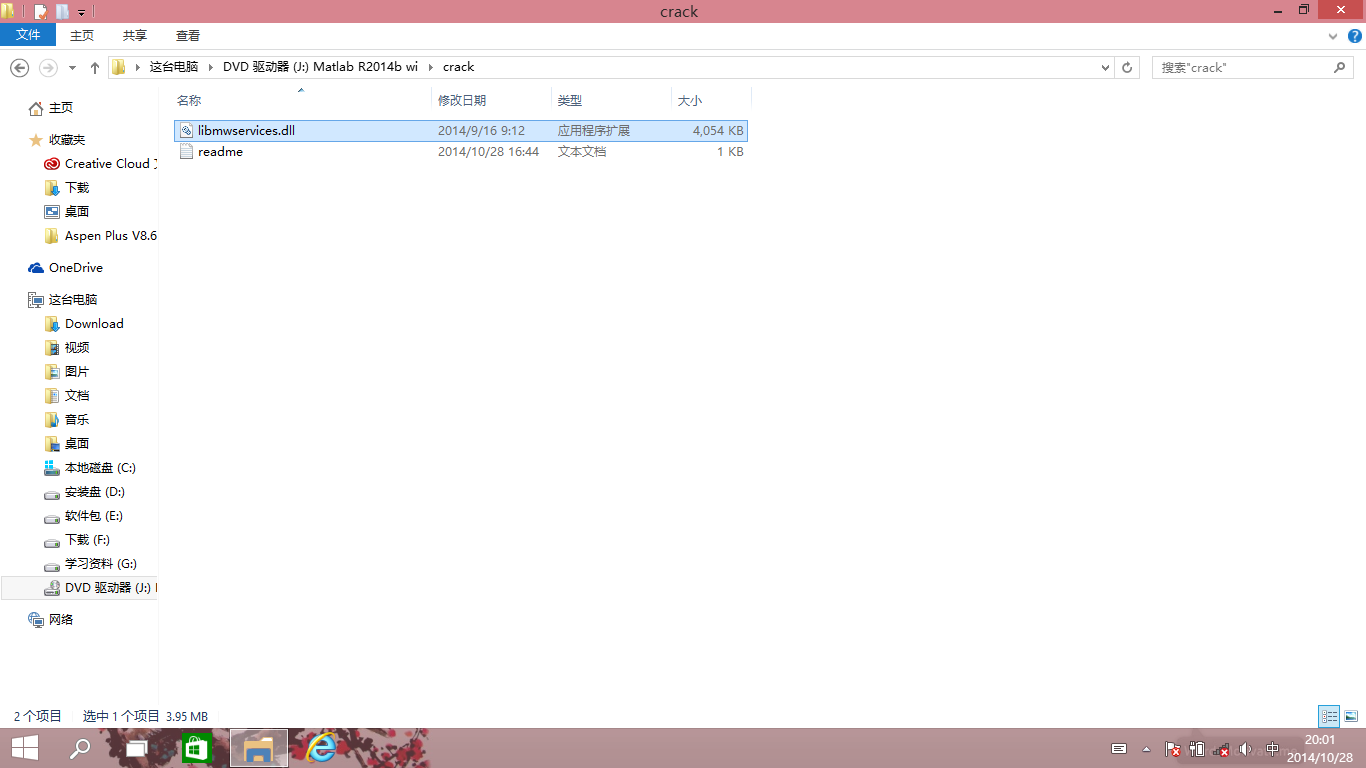The image size is (1366, 768).
Task: Launch Internet Explorer from the taskbar
Action: [x=321, y=748]
